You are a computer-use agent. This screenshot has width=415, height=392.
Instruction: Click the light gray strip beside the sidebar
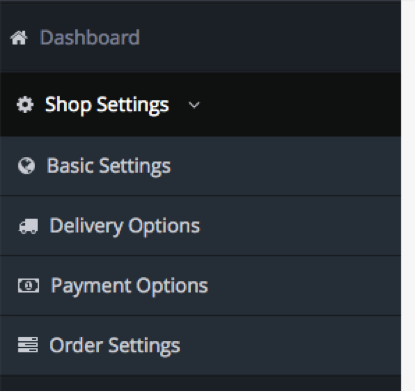(408, 196)
